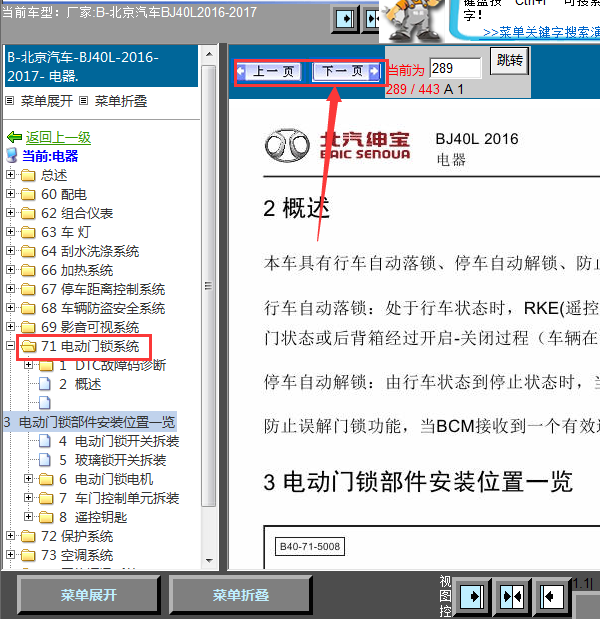Viewport: 600px width, 619px height.
Task: Select the 64 刮水洗涤系统 folder icon
Action: coord(28,251)
